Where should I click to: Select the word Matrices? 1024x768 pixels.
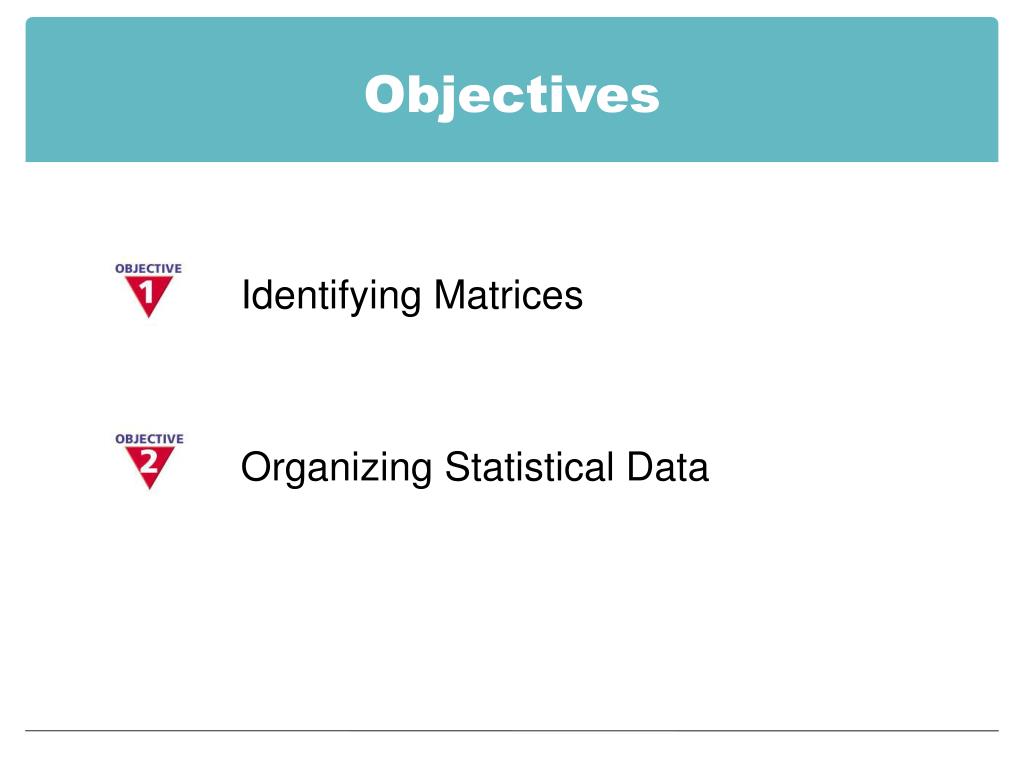[508, 295]
